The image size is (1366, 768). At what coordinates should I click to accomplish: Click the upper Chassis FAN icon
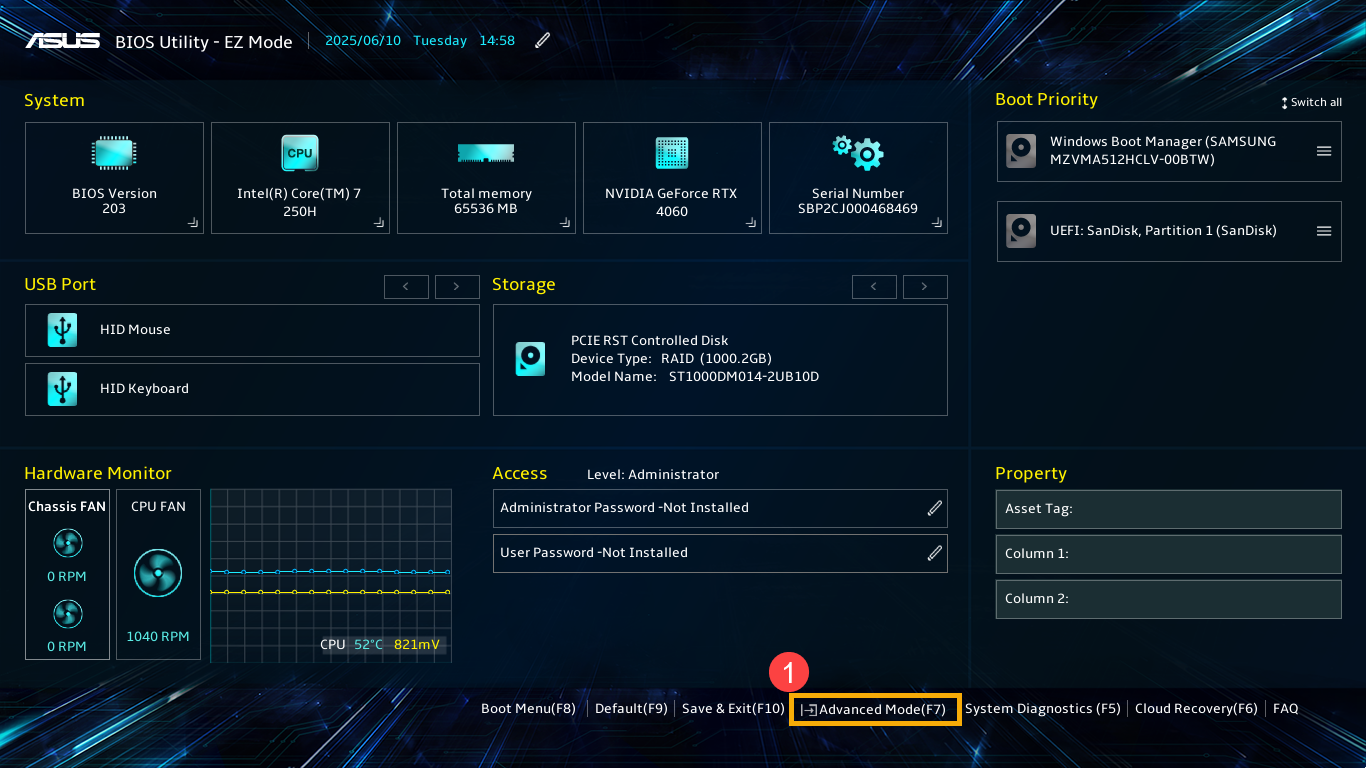coord(67,544)
